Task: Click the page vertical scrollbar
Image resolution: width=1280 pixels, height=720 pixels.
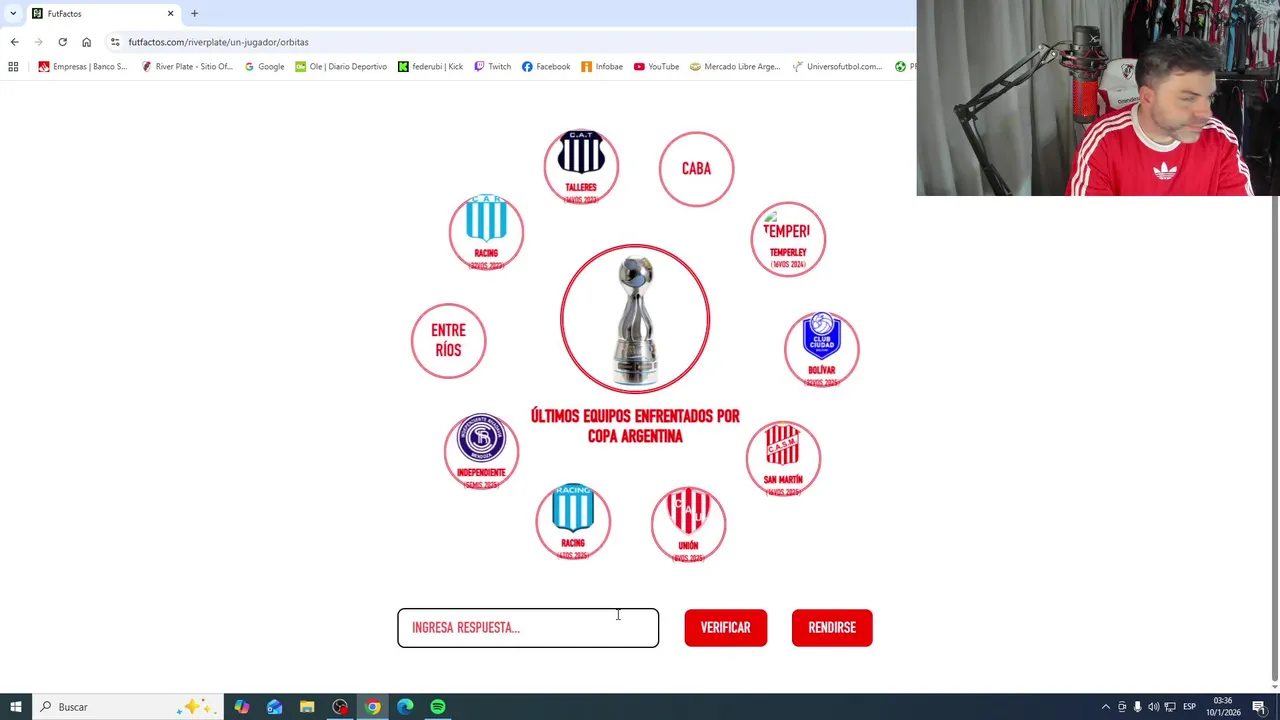Action: pyautogui.click(x=1274, y=435)
